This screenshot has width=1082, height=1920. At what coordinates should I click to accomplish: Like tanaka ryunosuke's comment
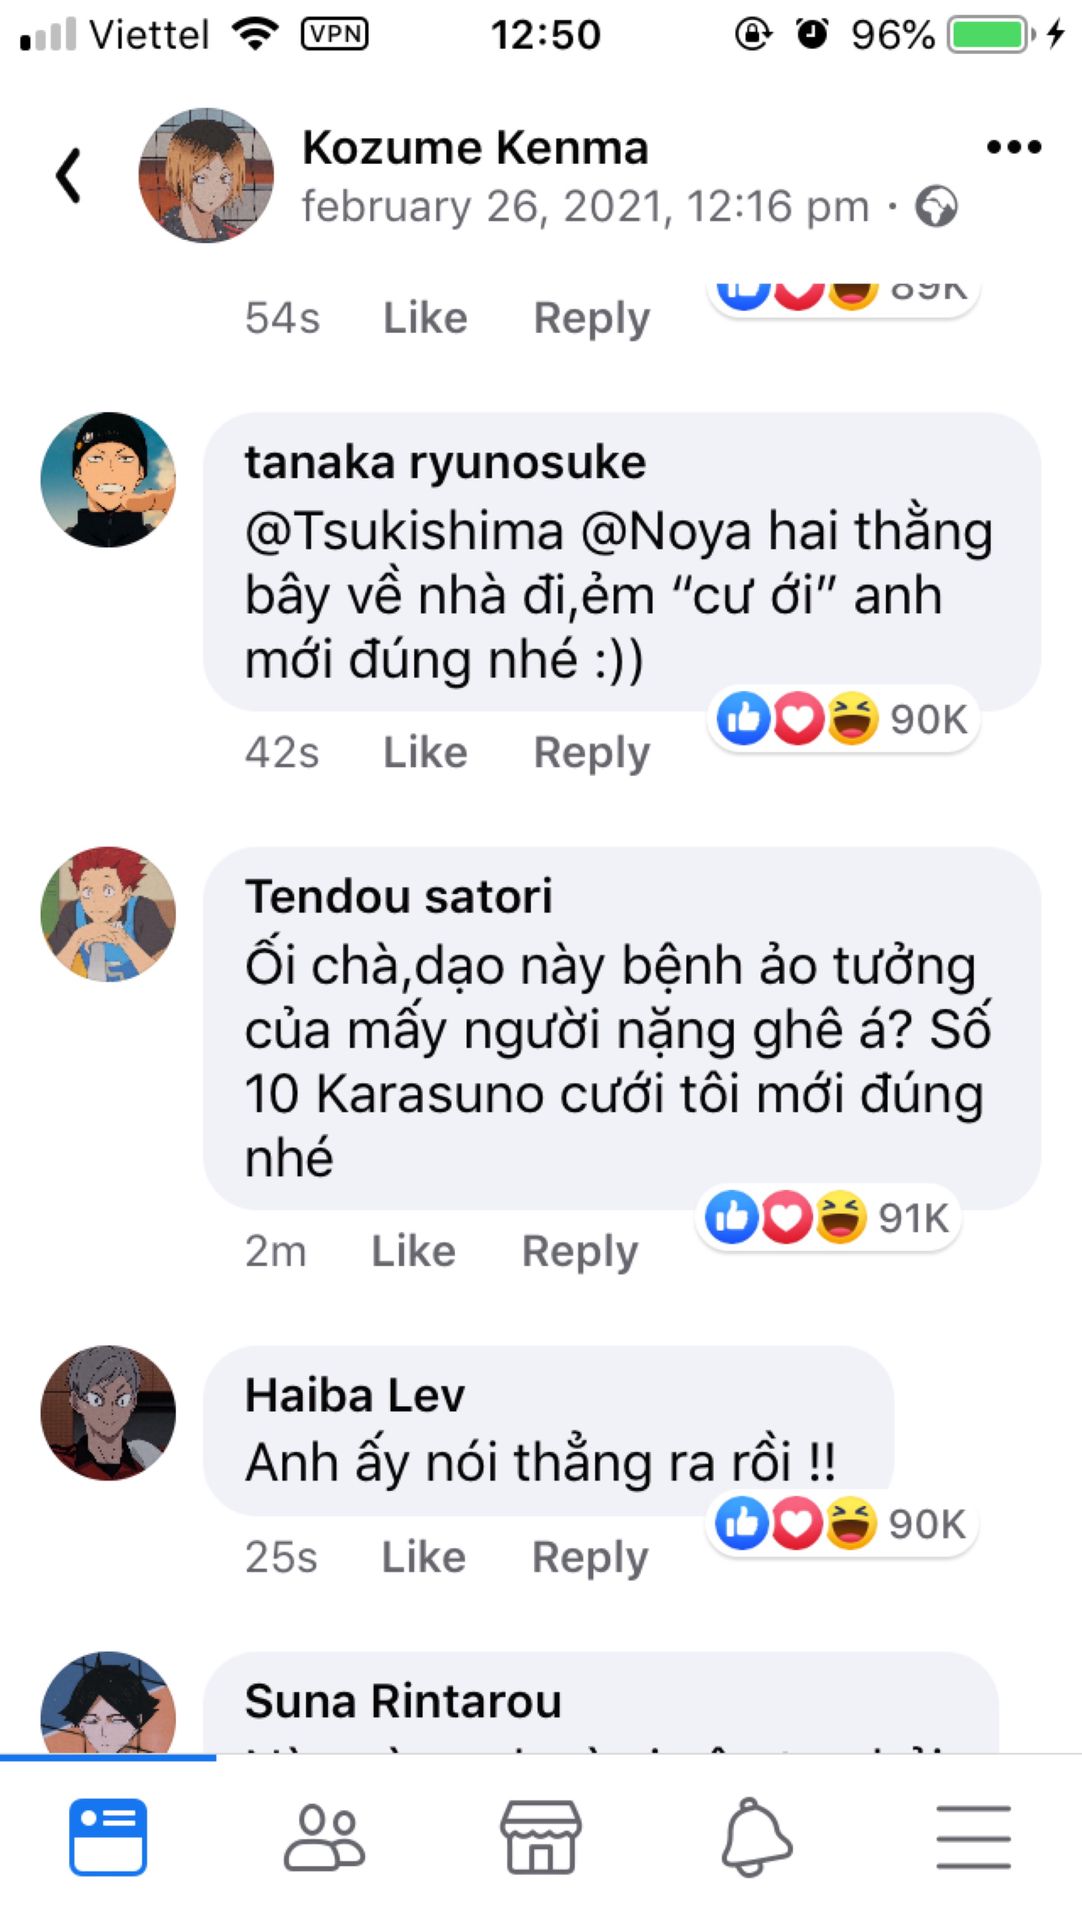click(425, 752)
